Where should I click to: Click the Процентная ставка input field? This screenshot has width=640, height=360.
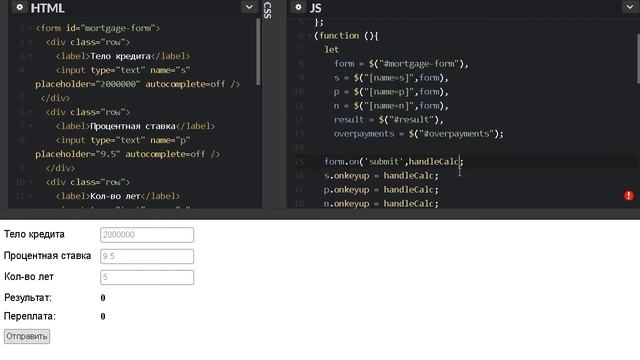pyautogui.click(x=147, y=256)
